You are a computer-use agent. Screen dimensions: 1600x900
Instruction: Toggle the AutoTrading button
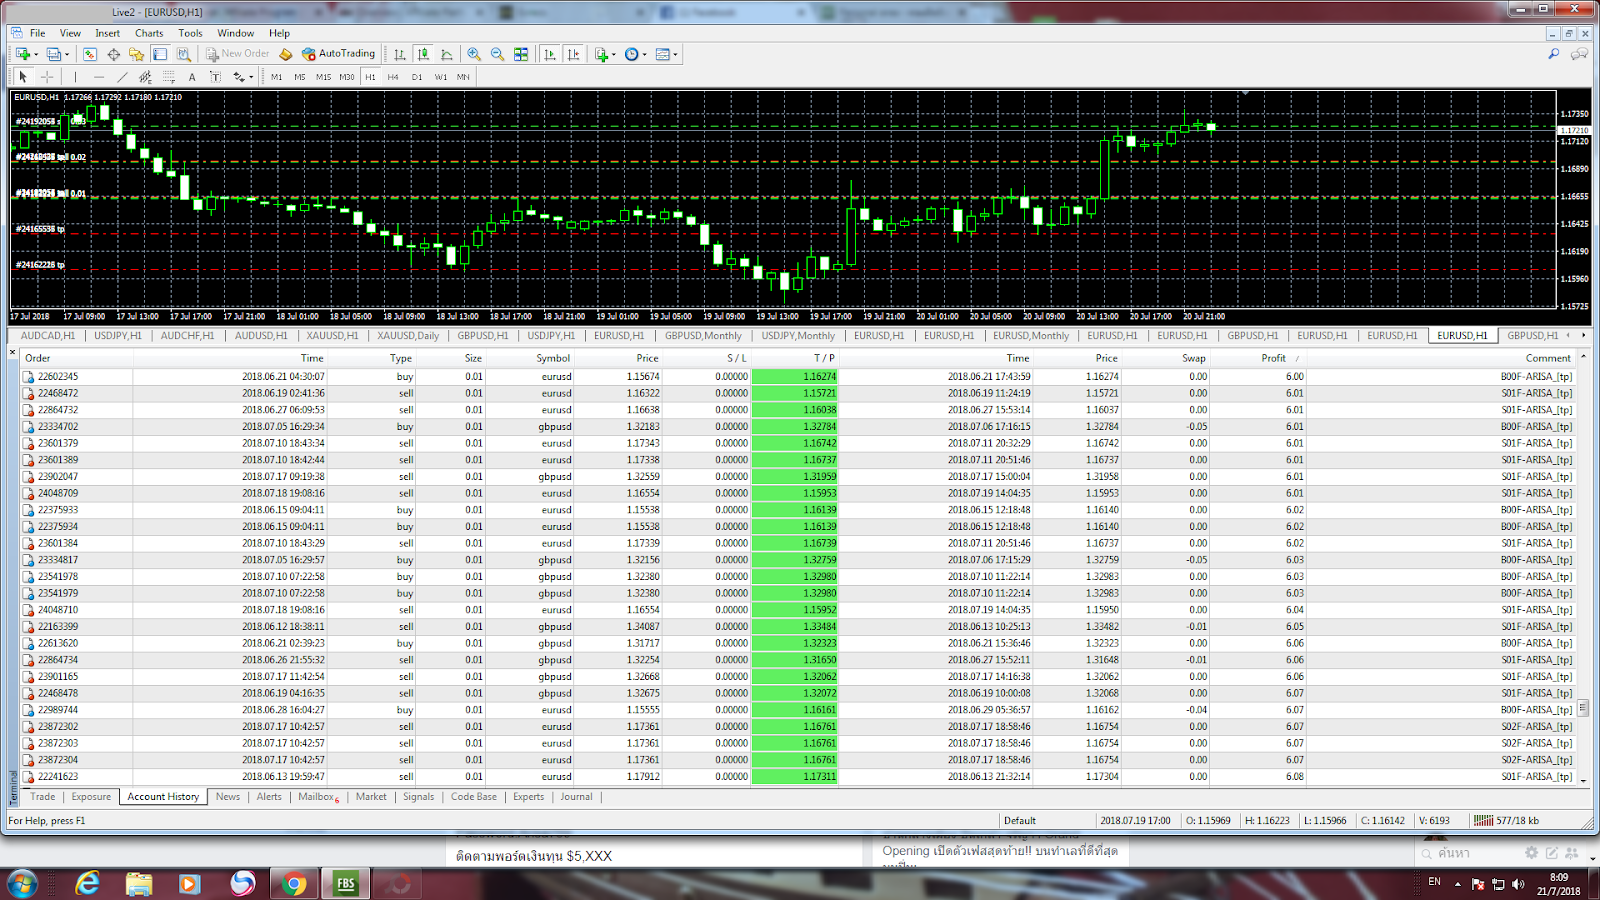click(338, 54)
